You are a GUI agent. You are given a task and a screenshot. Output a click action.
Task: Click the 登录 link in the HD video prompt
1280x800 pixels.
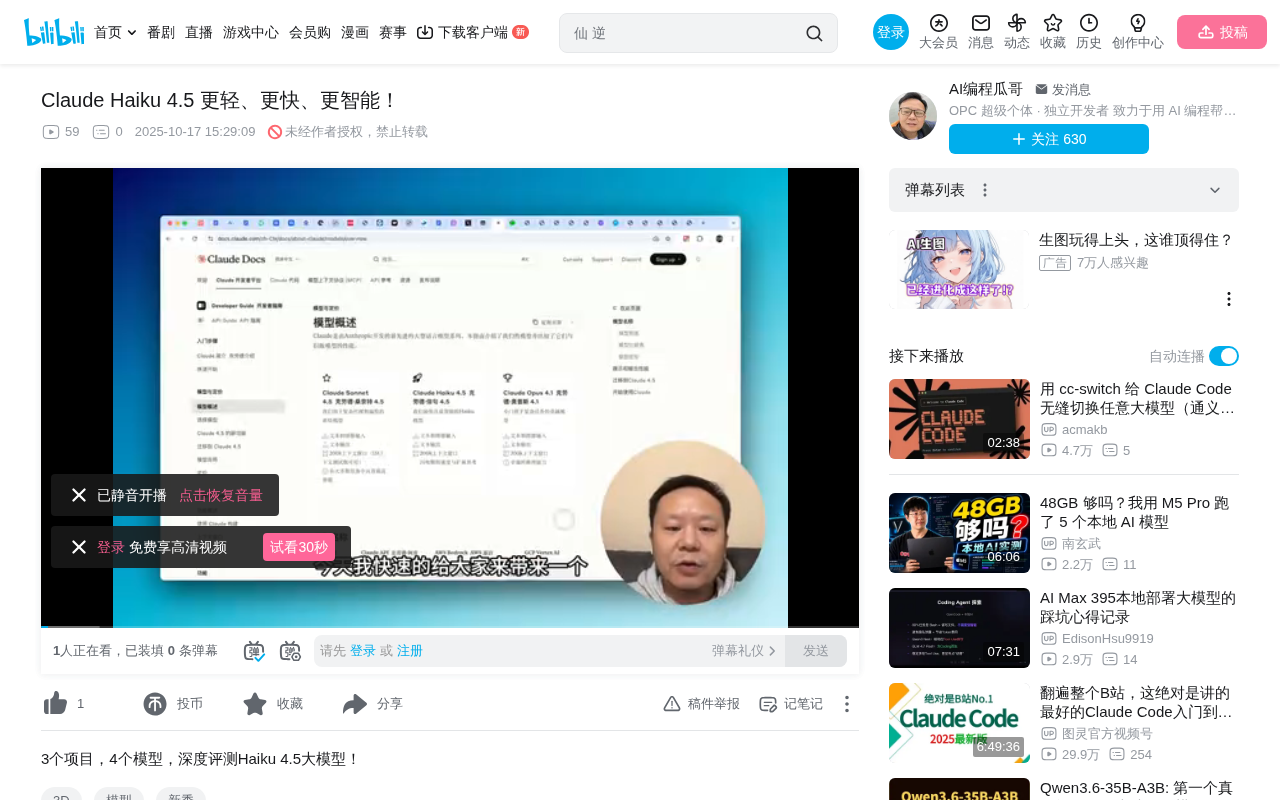(x=111, y=547)
